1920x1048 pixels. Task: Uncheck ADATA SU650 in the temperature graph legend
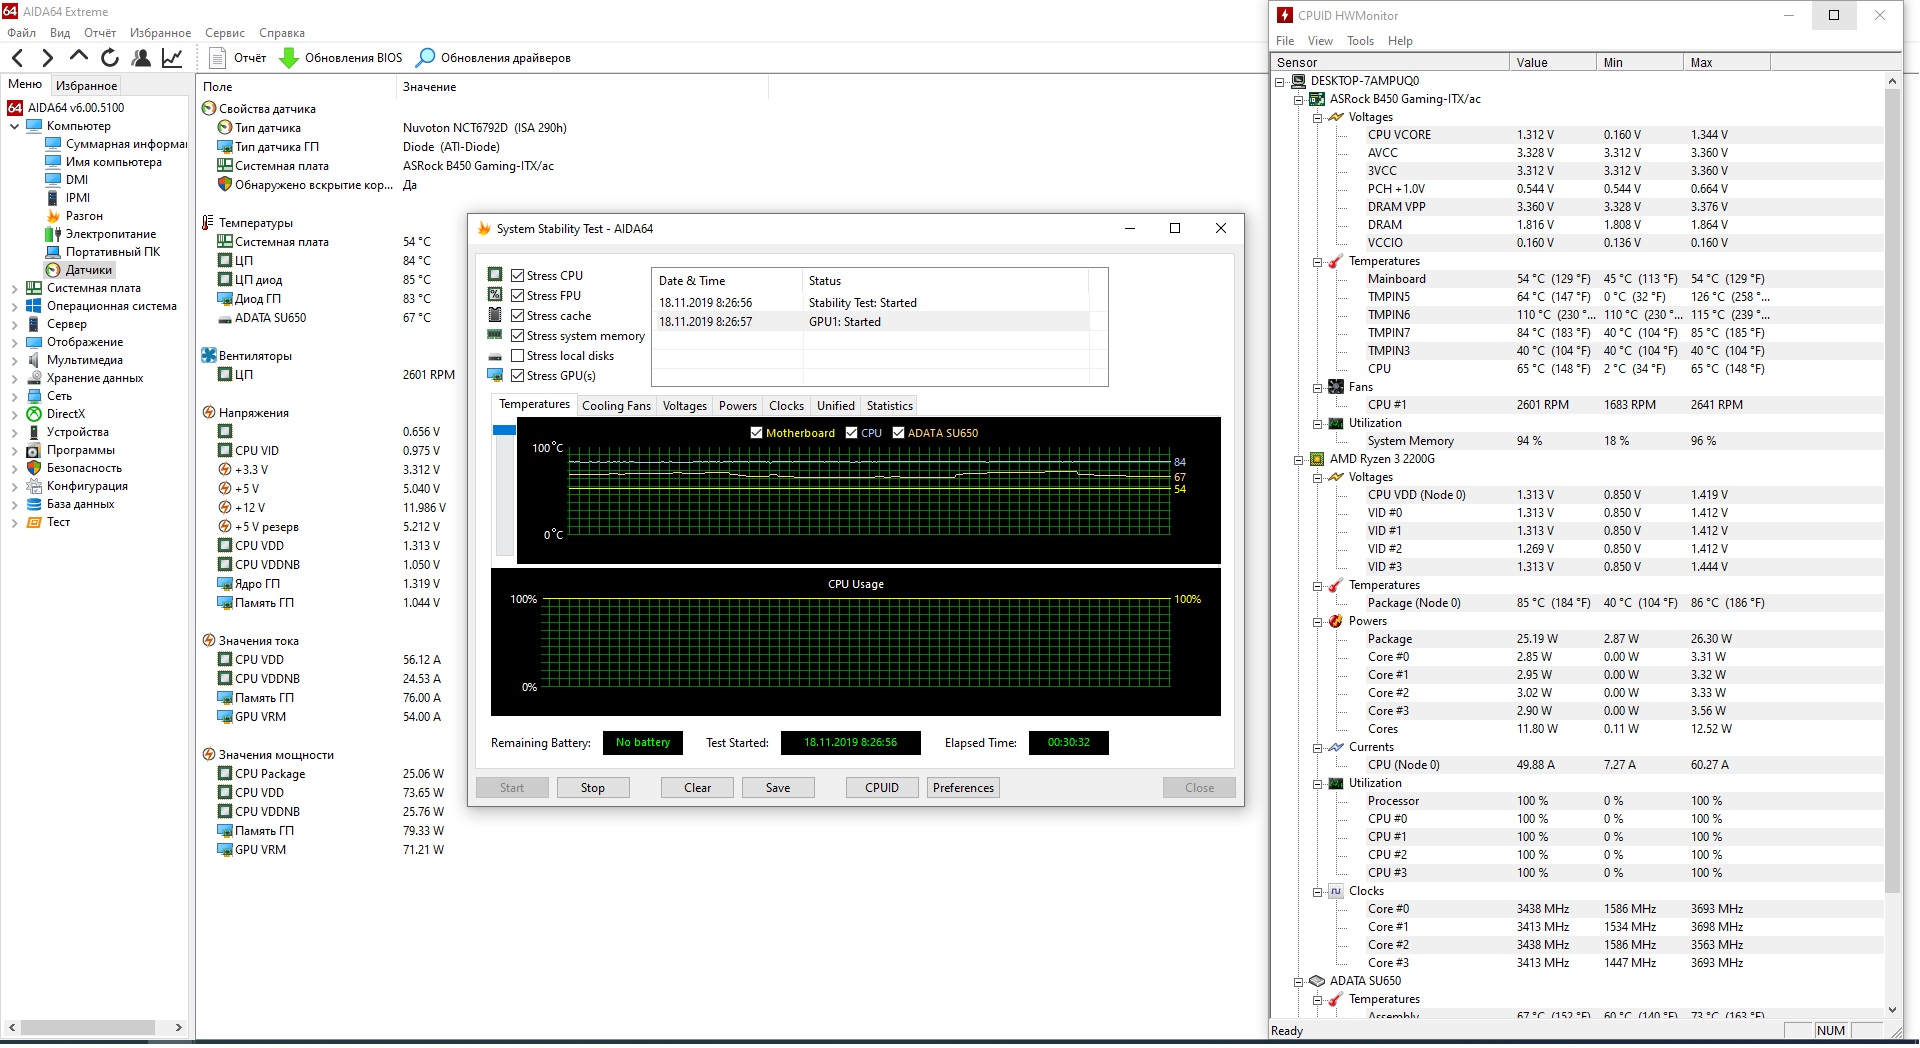click(898, 433)
